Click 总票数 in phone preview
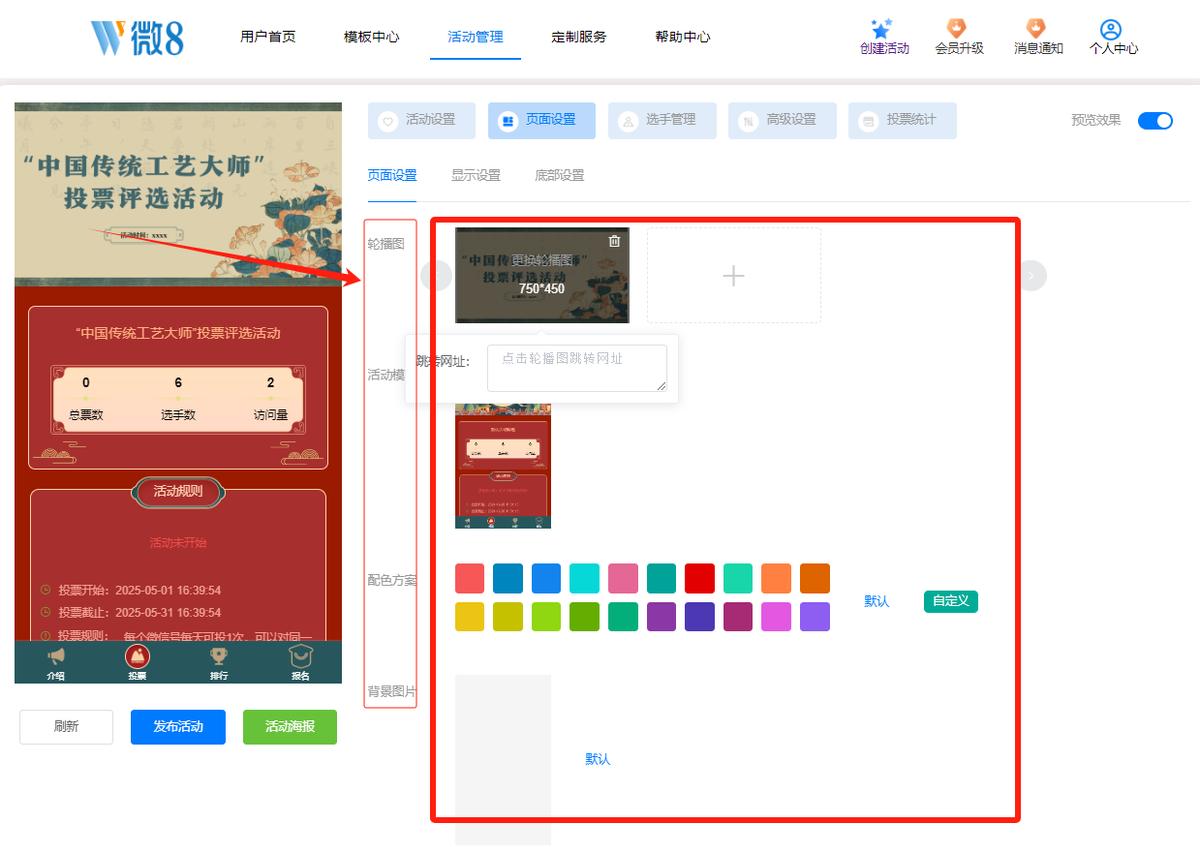Viewport: 1200px width, 847px height. pyautogui.click(x=86, y=415)
